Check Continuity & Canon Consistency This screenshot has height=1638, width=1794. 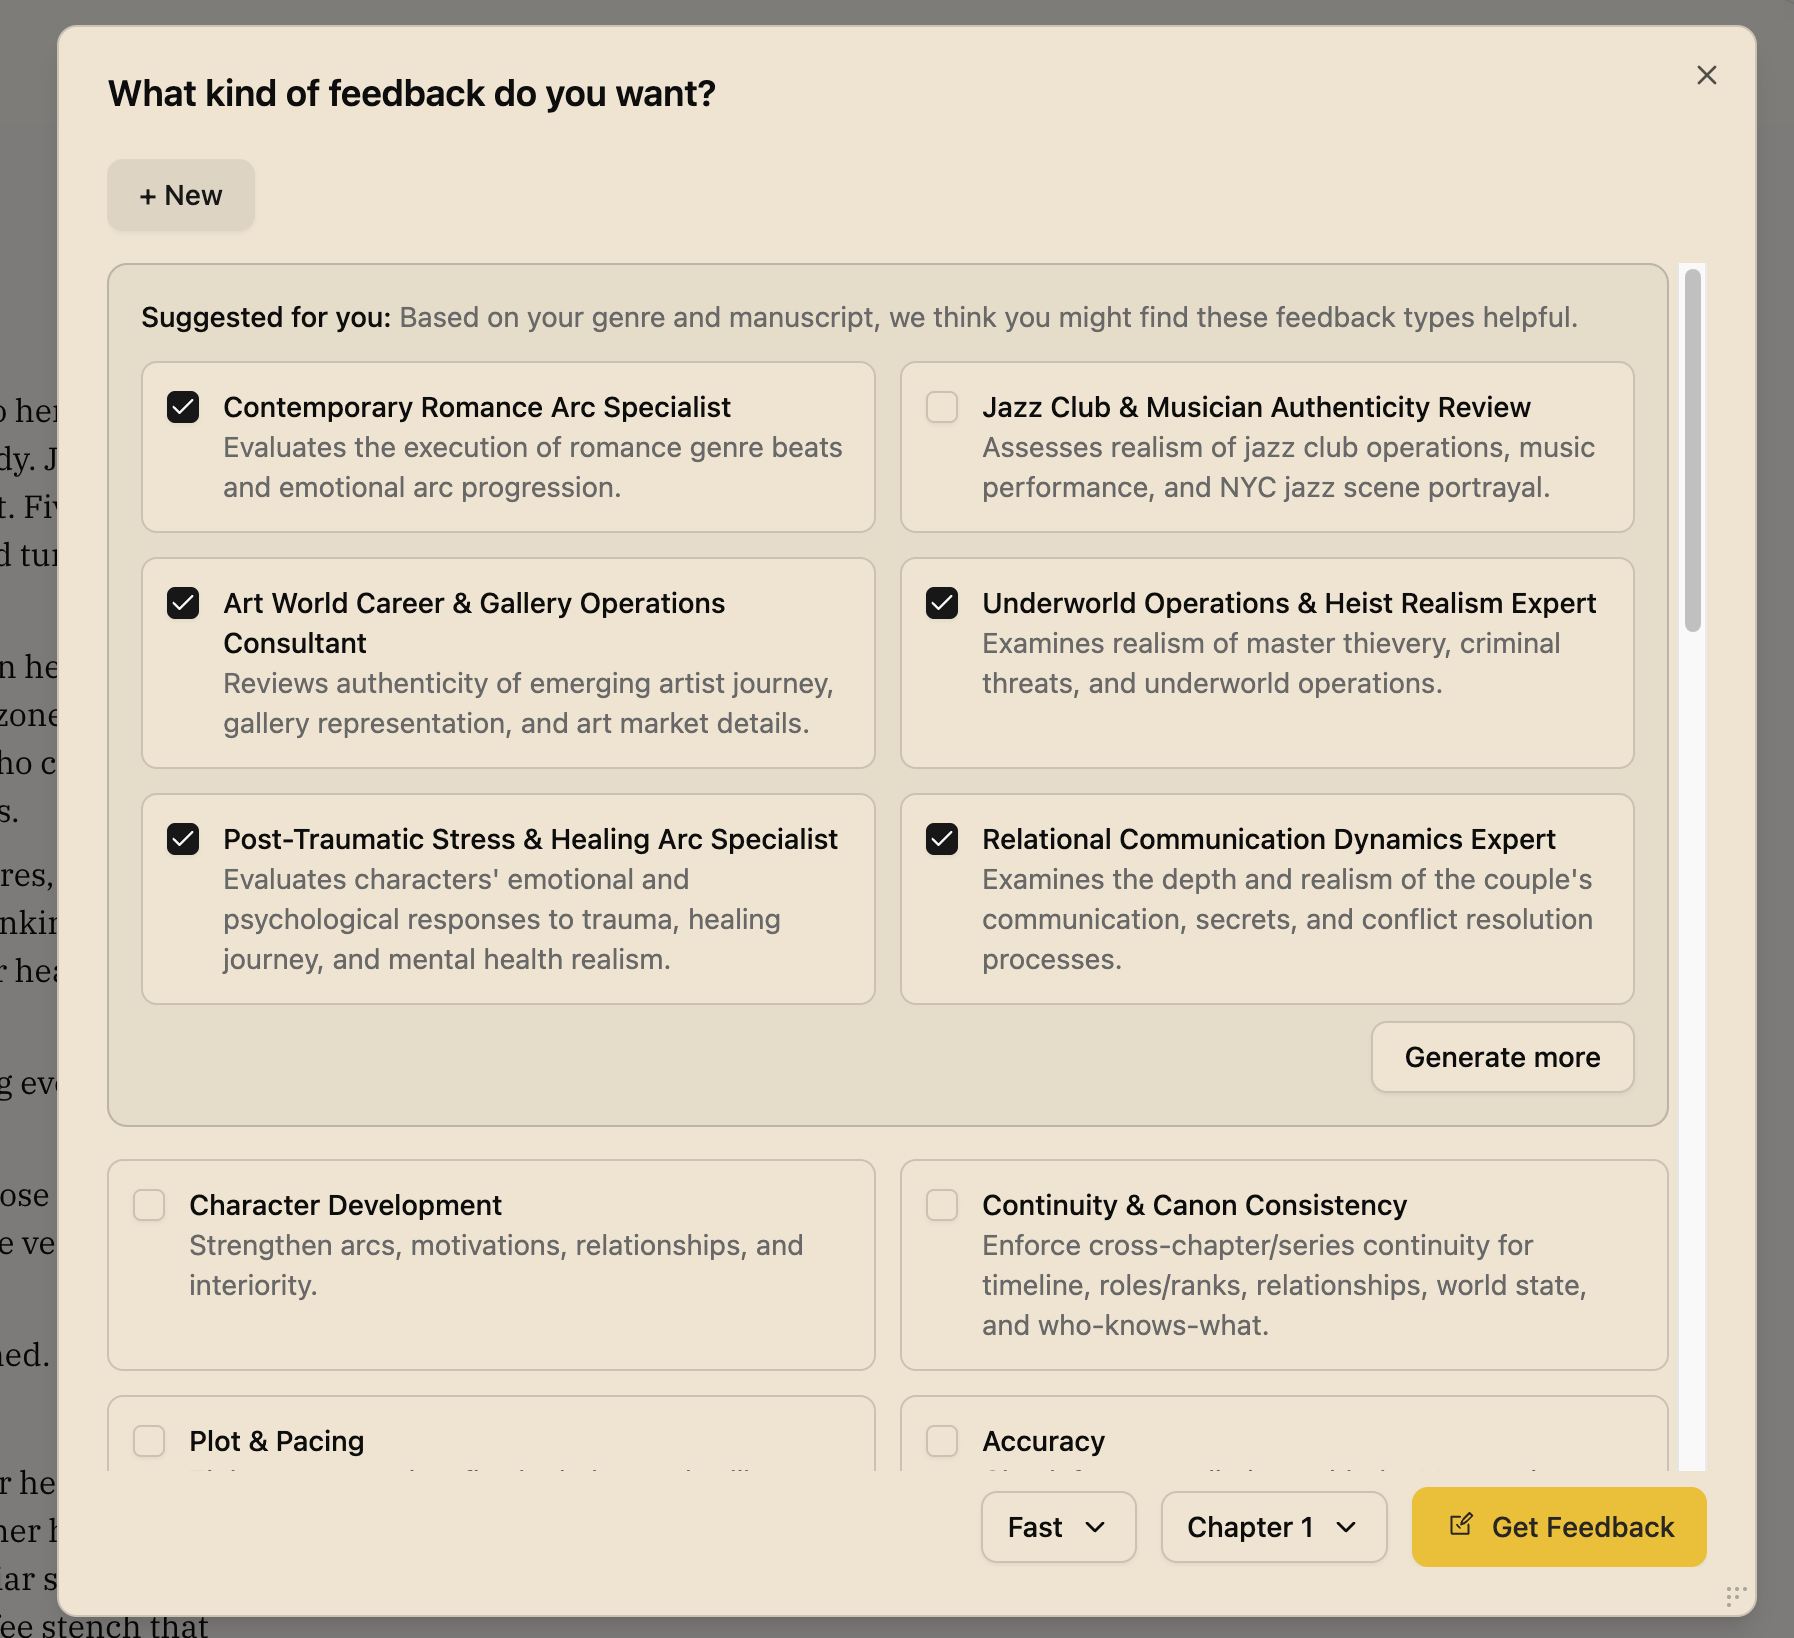941,1205
